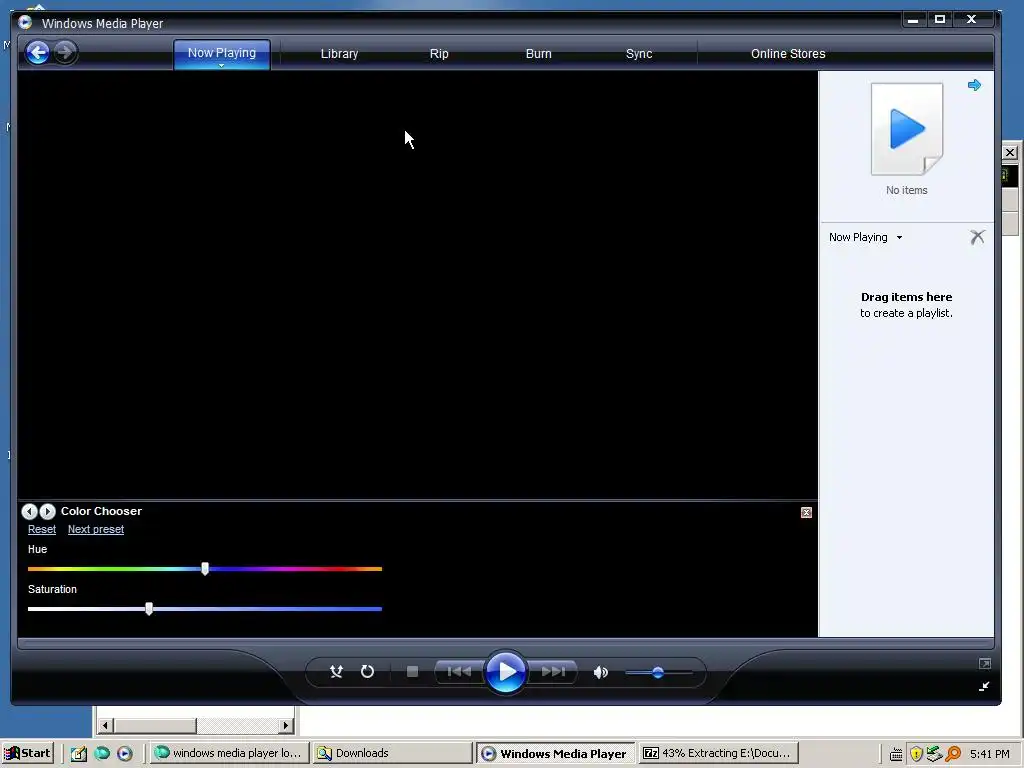1024x768 pixels.
Task: Switch to full screen view icon
Action: click(x=985, y=664)
